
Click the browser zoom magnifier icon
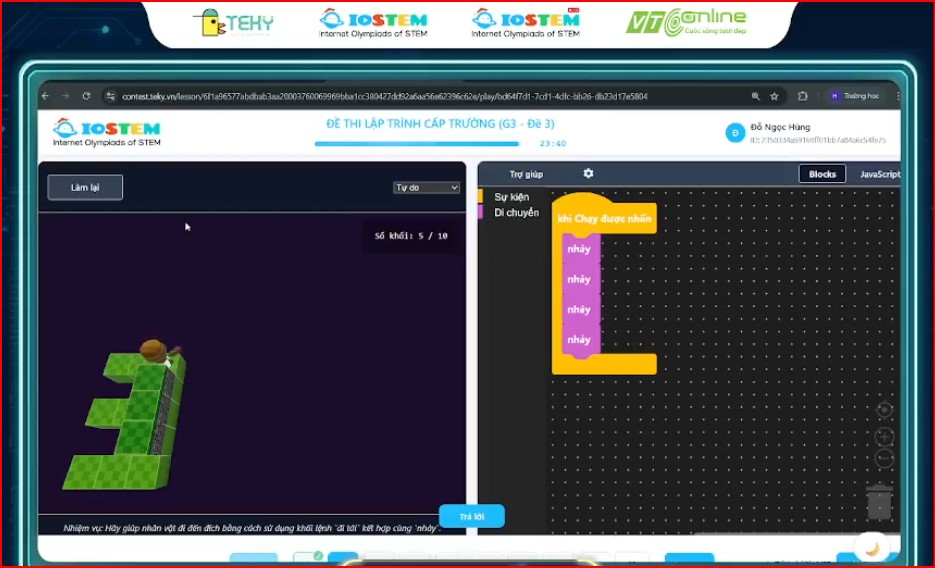point(755,96)
